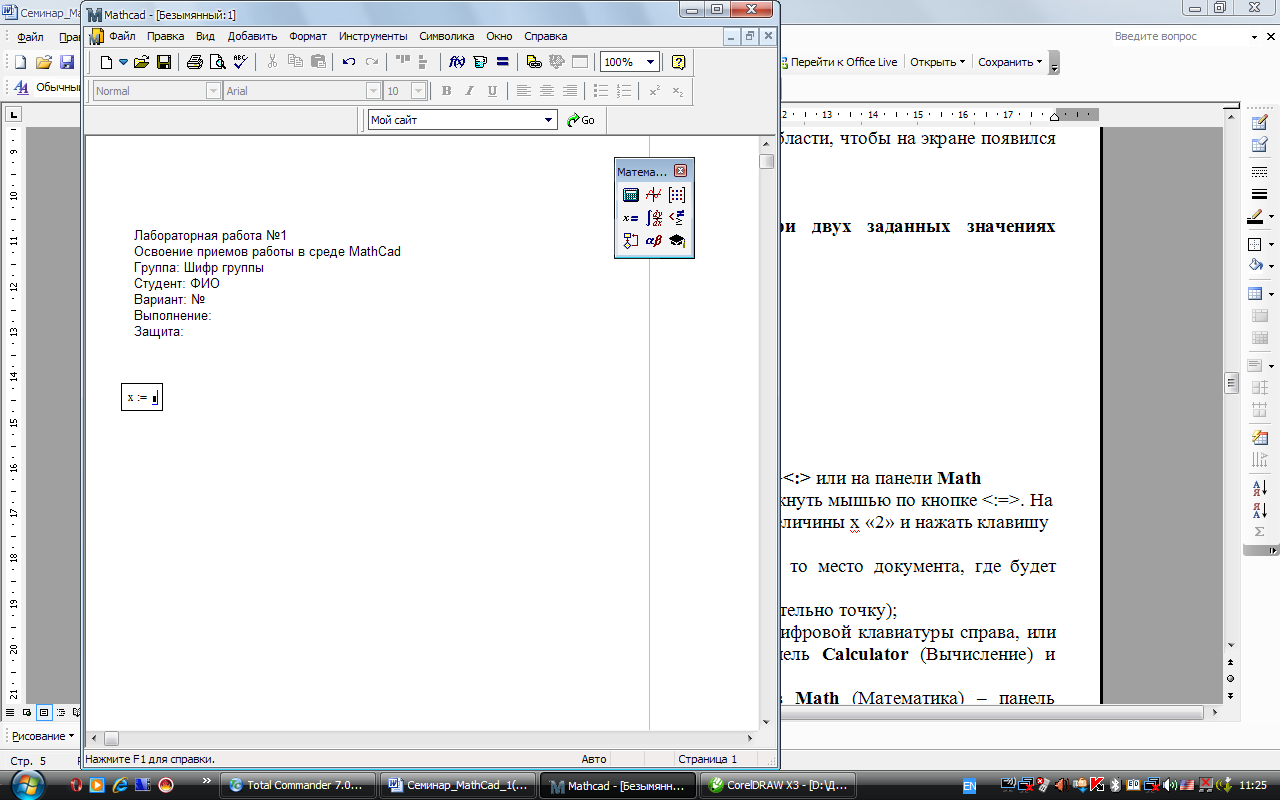Open the Calculator palette in Math toolbar

631,195
